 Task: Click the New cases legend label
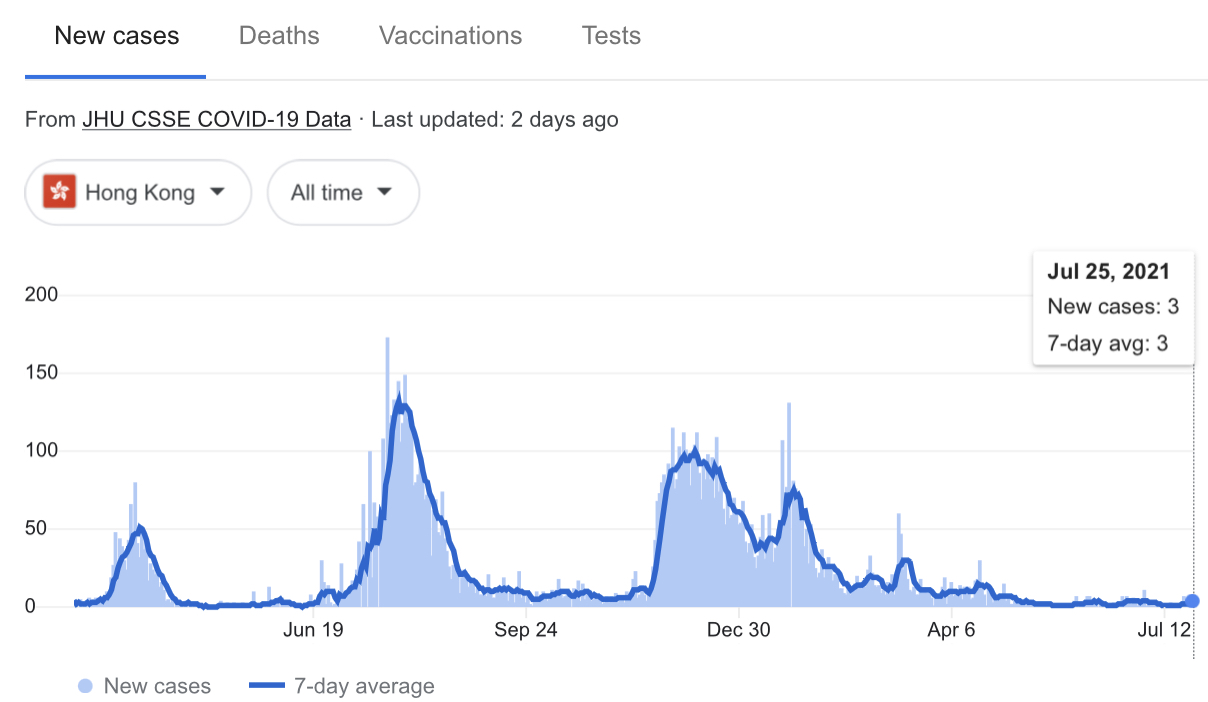(157, 686)
